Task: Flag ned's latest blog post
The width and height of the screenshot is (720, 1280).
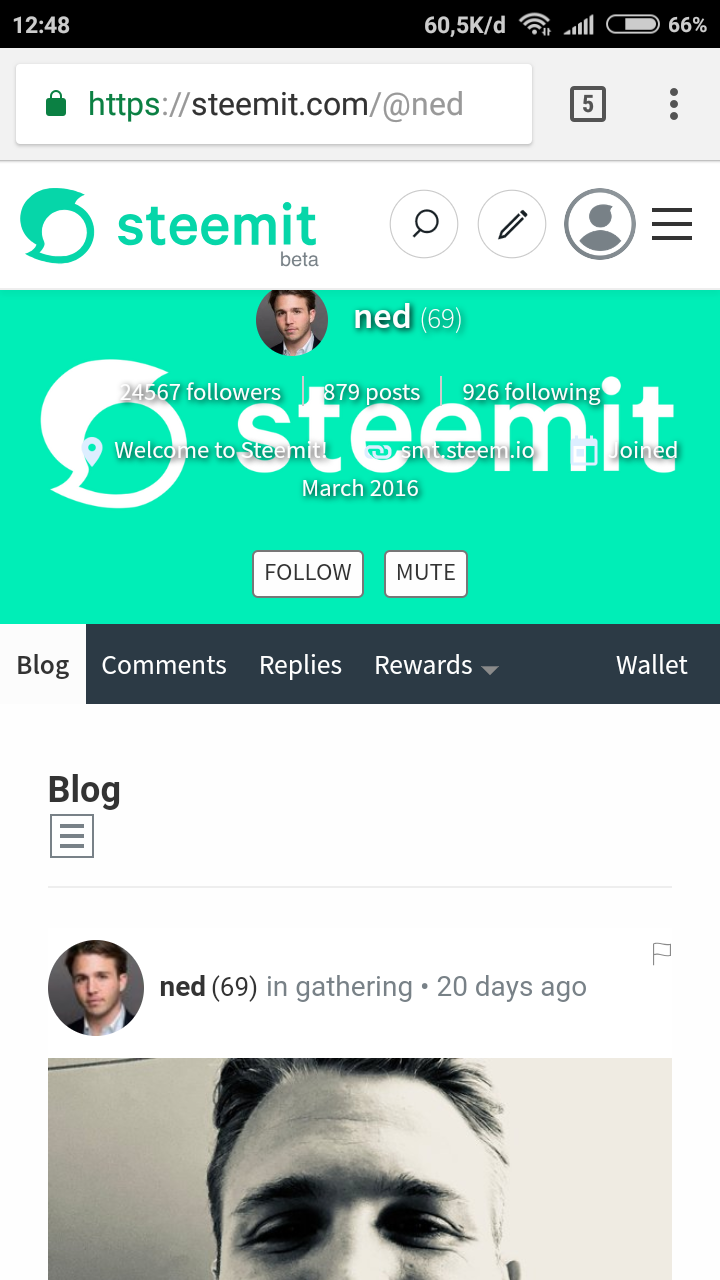Action: coord(661,954)
